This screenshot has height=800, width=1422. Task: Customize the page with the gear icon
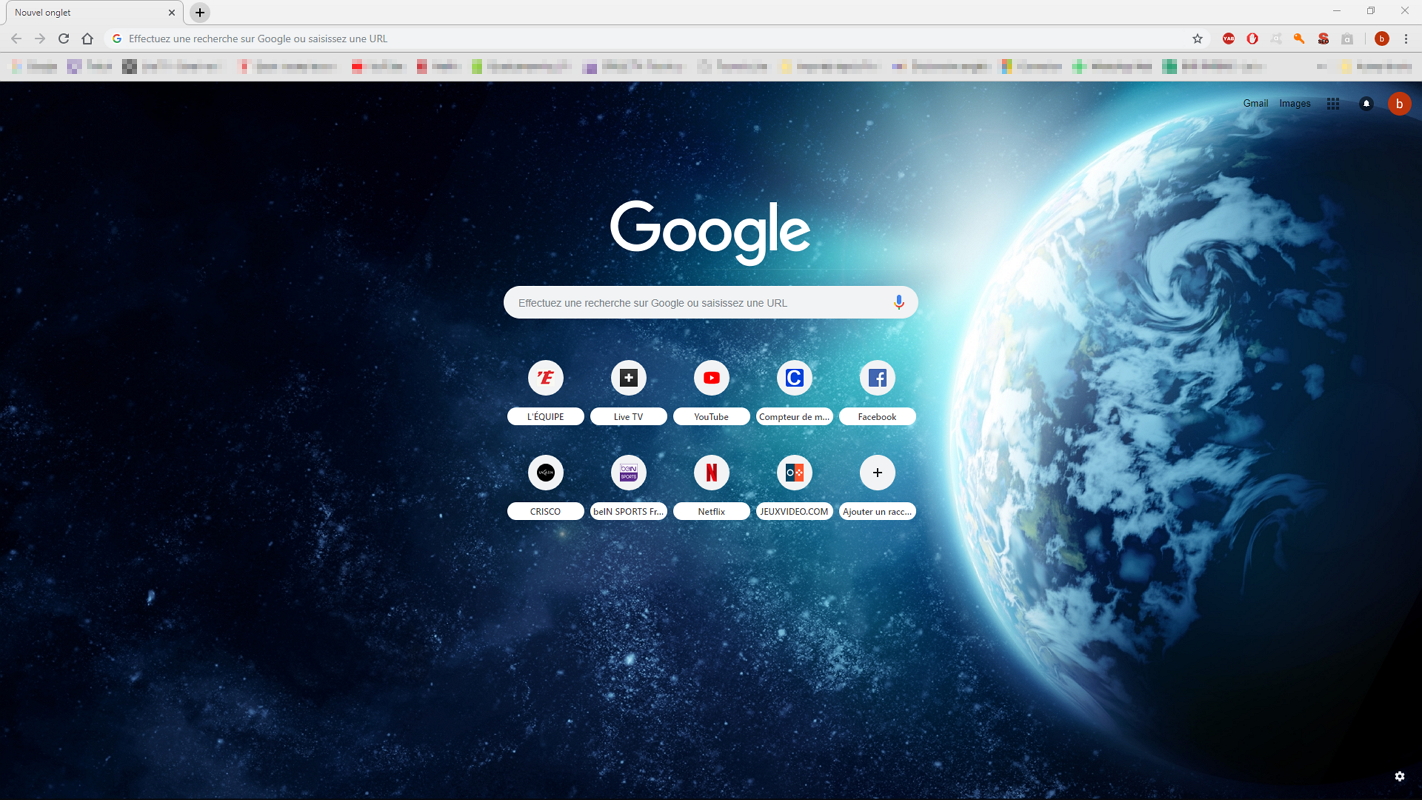1399,776
